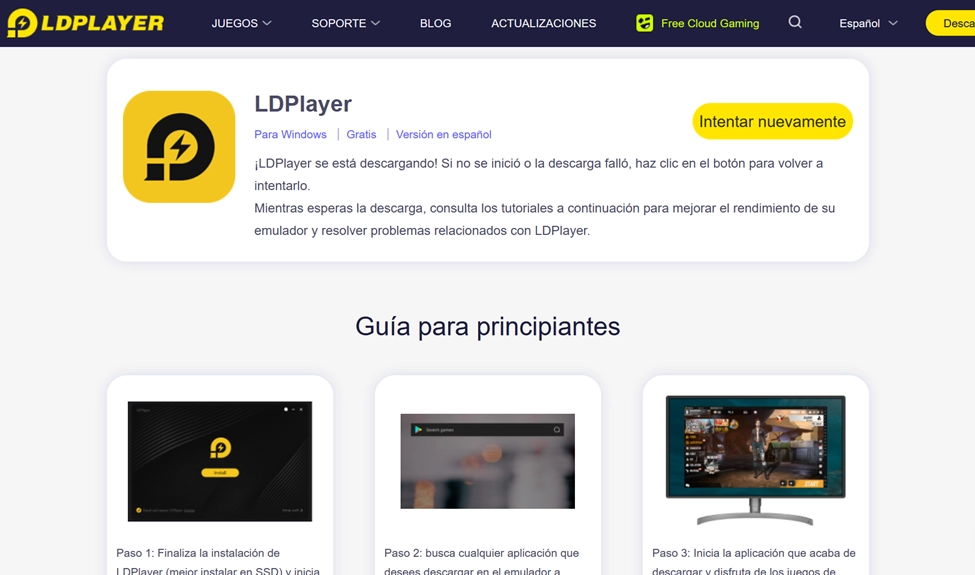Viewport: 975px width, 575px height.
Task: Expand the JUEGOS menu
Action: (241, 23)
